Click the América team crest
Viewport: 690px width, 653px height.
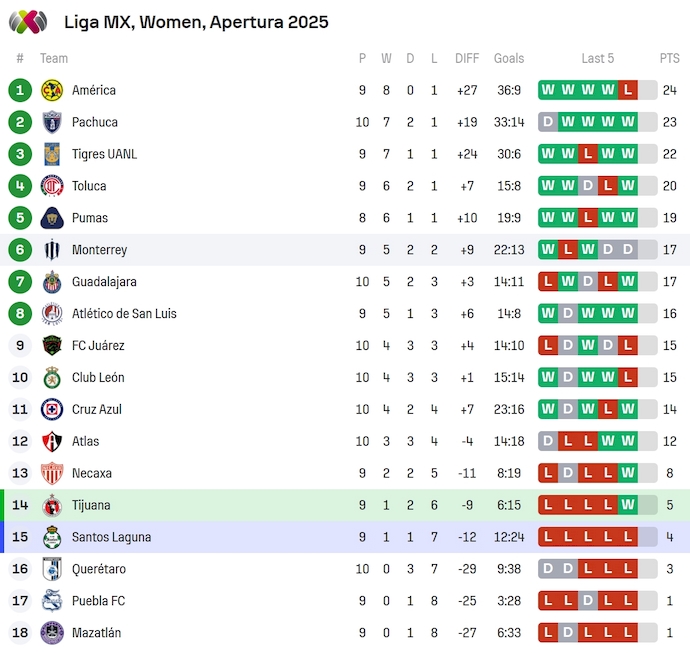tap(52, 90)
